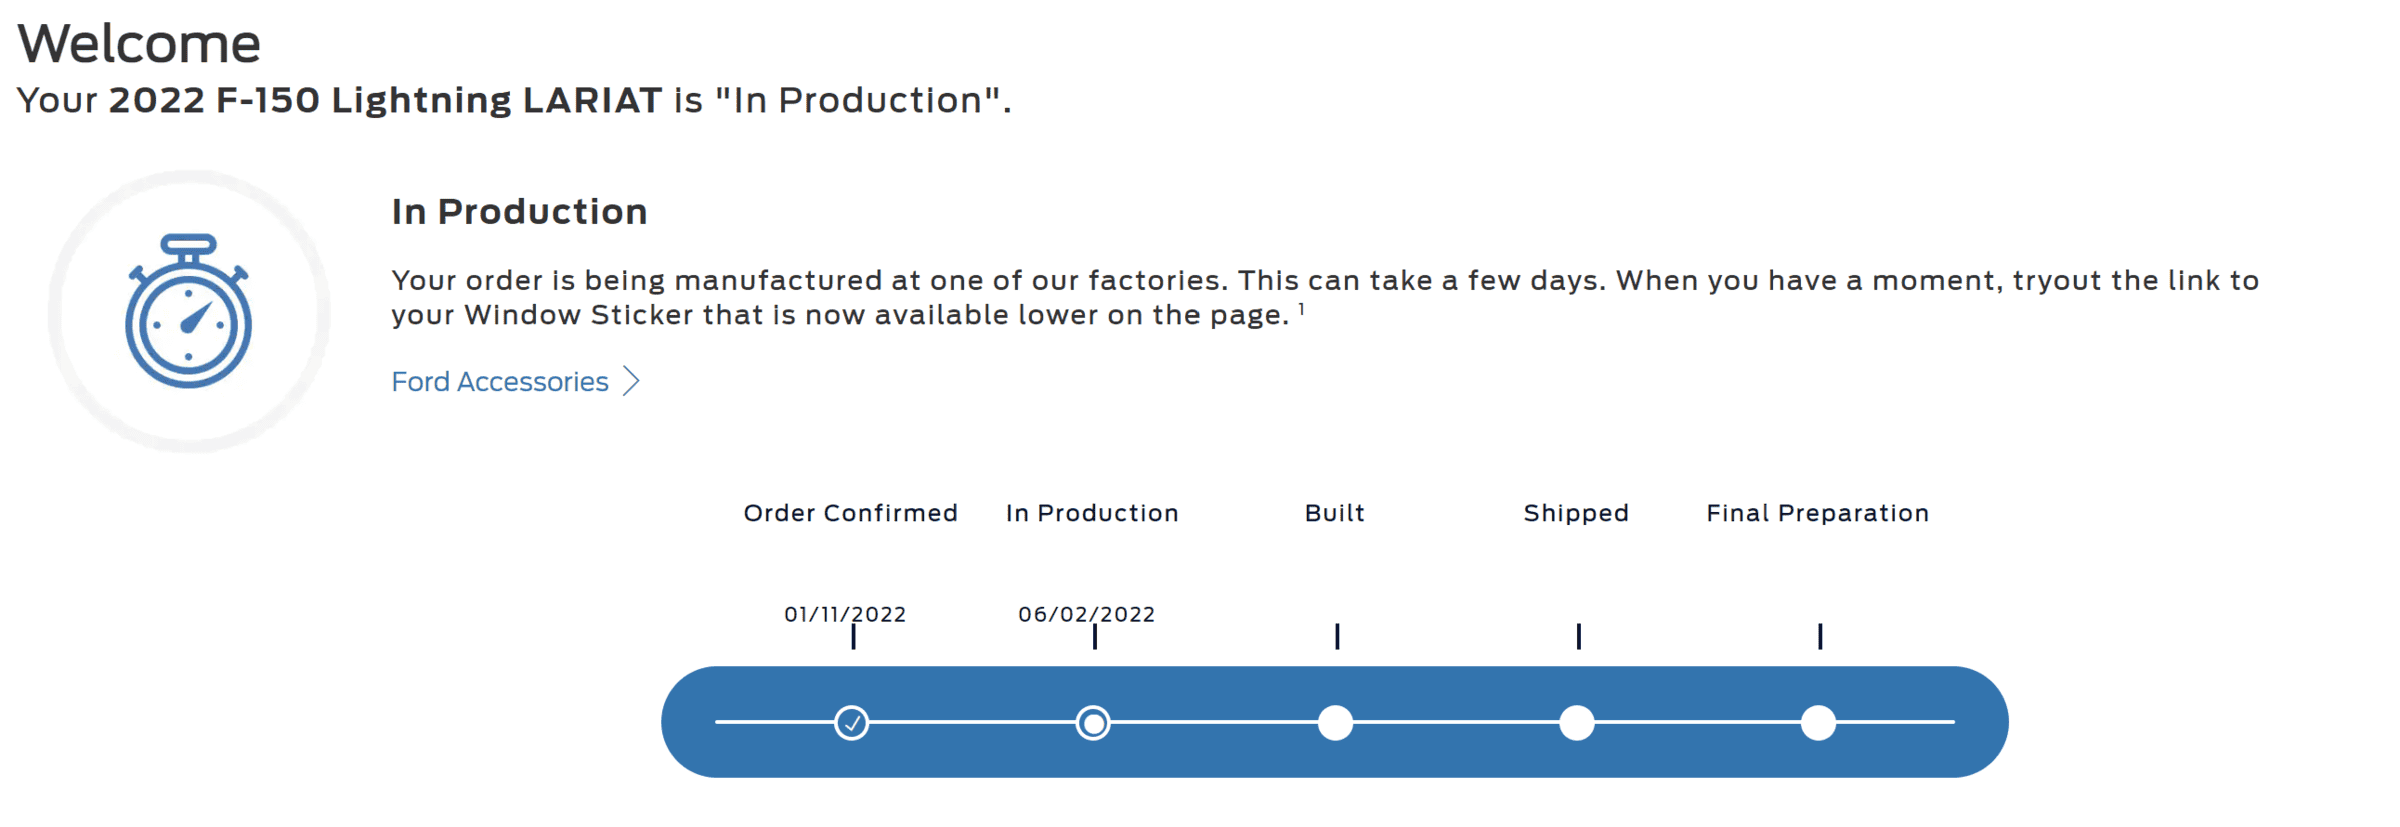The height and width of the screenshot is (827, 2400).
Task: Open the Ford Accessories link
Action: 500,382
